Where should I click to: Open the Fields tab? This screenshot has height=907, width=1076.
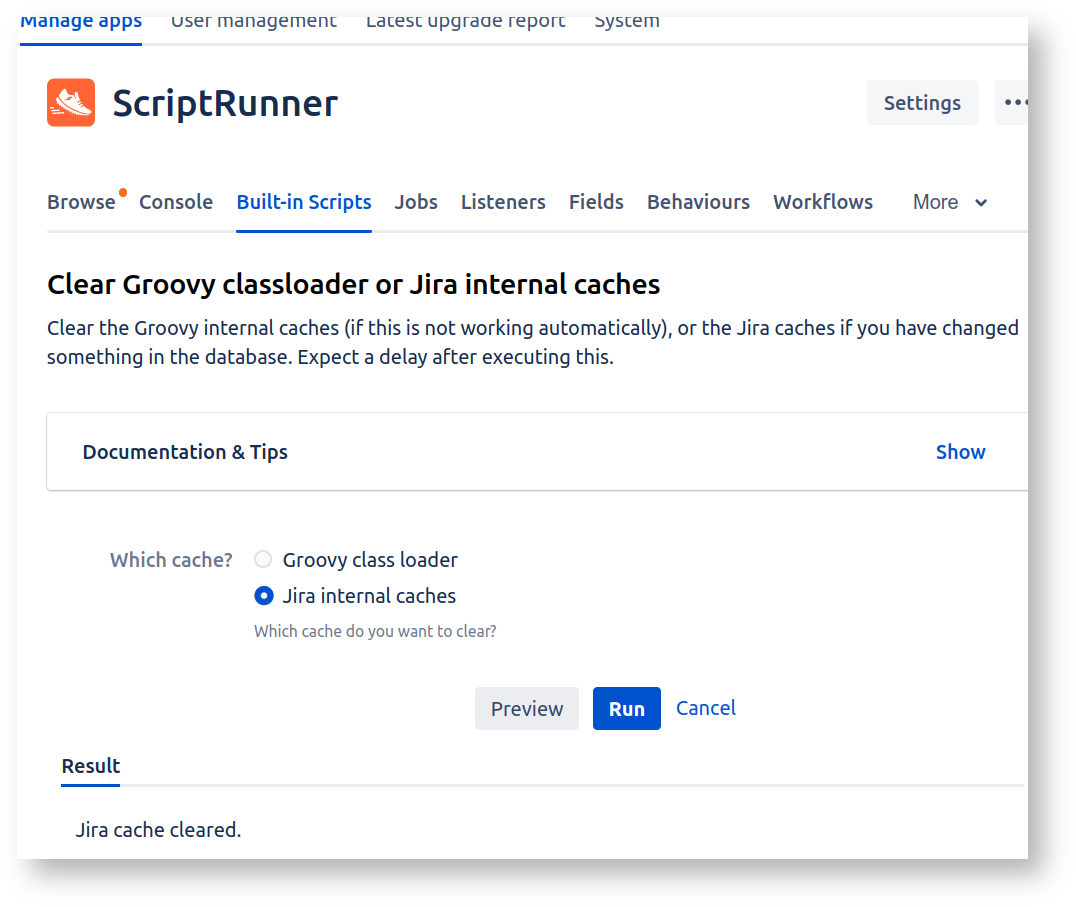click(x=596, y=202)
